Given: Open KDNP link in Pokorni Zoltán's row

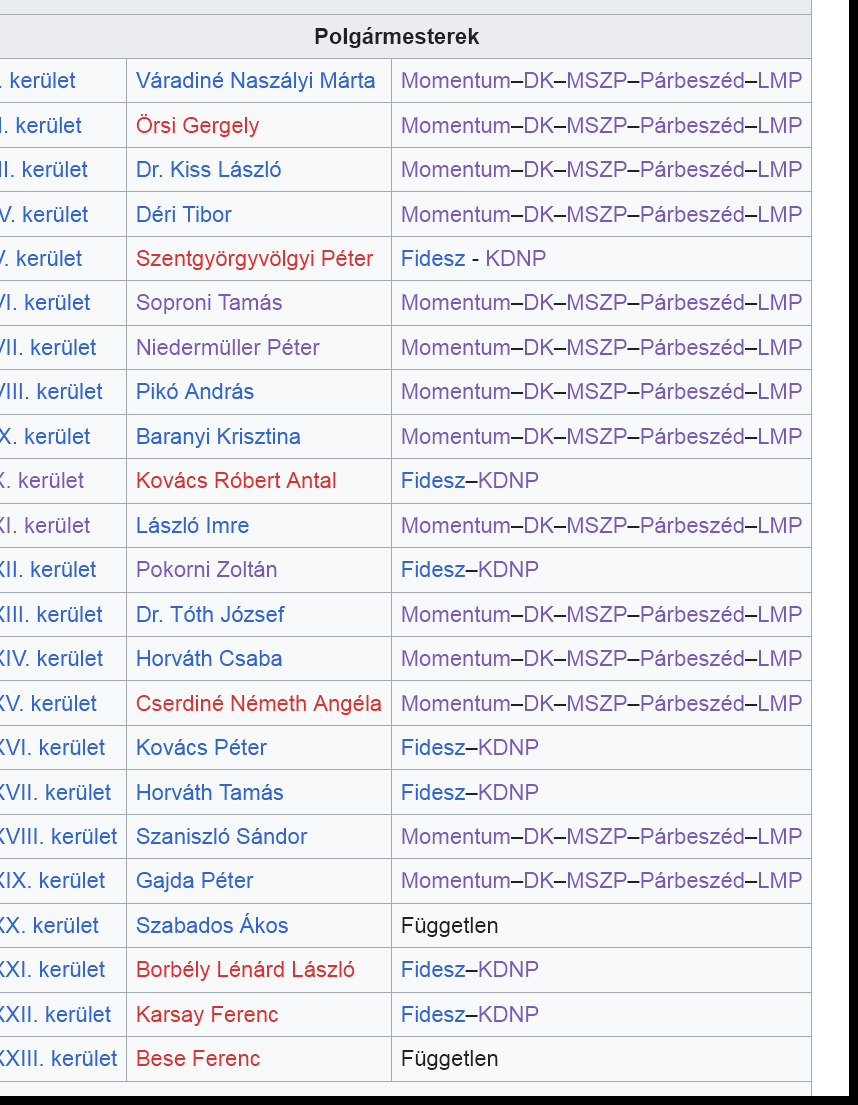Looking at the screenshot, I should click(508, 570).
